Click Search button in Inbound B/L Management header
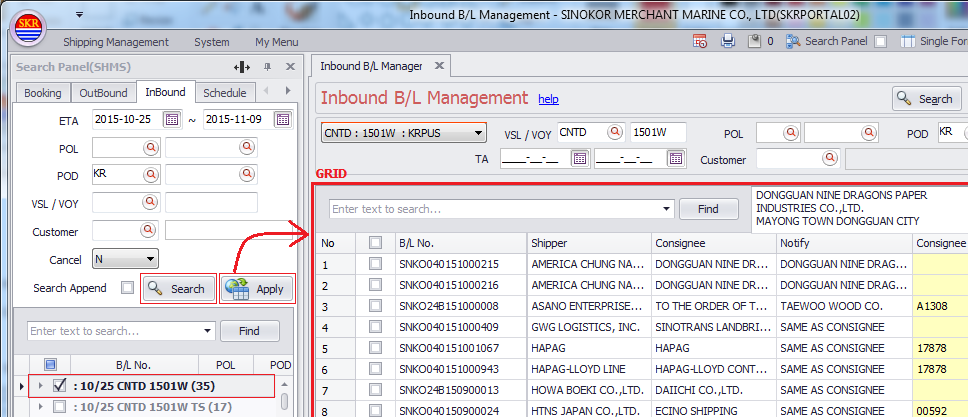 [927, 99]
